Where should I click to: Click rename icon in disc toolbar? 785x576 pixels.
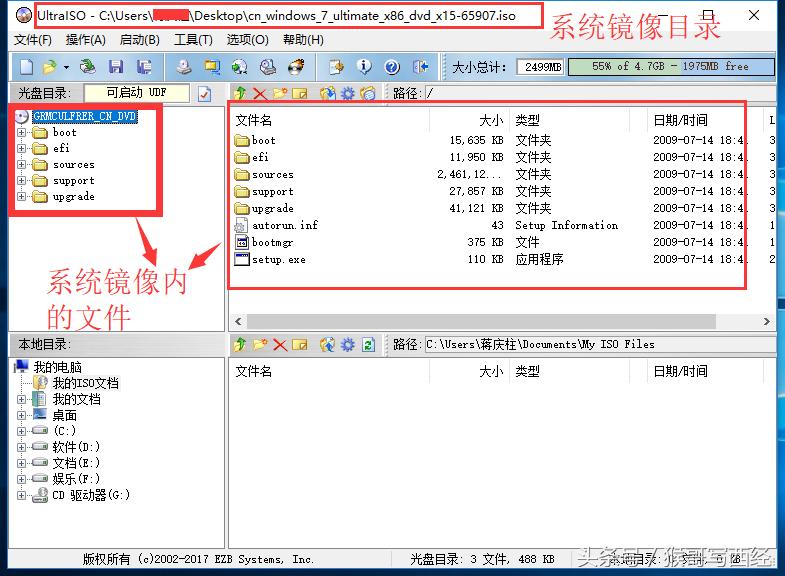(299, 93)
